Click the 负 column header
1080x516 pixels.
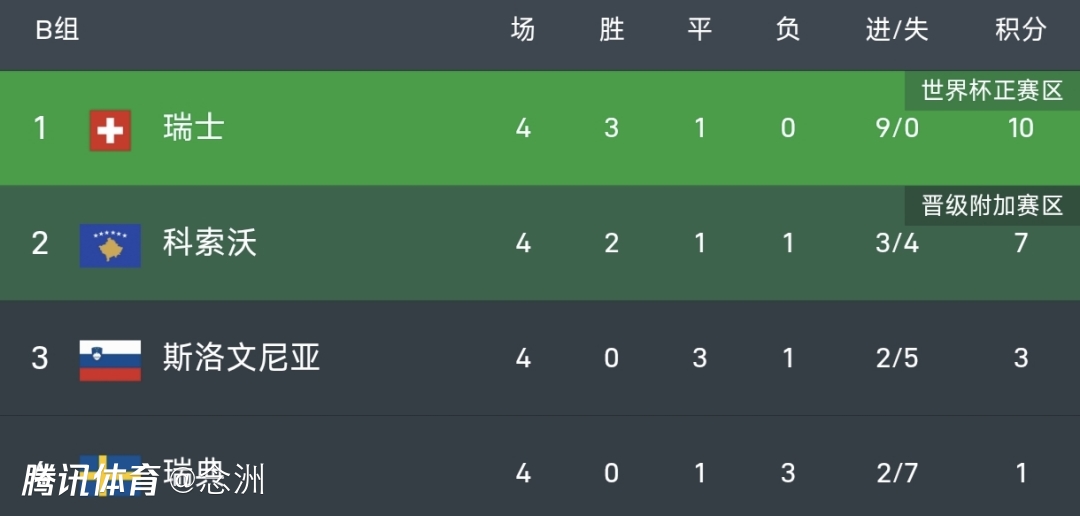(788, 30)
